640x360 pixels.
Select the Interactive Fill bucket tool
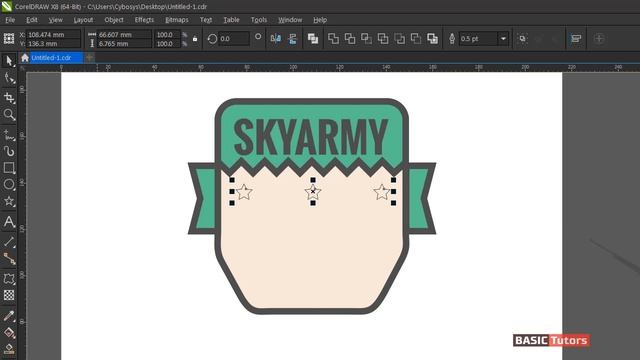[9, 333]
